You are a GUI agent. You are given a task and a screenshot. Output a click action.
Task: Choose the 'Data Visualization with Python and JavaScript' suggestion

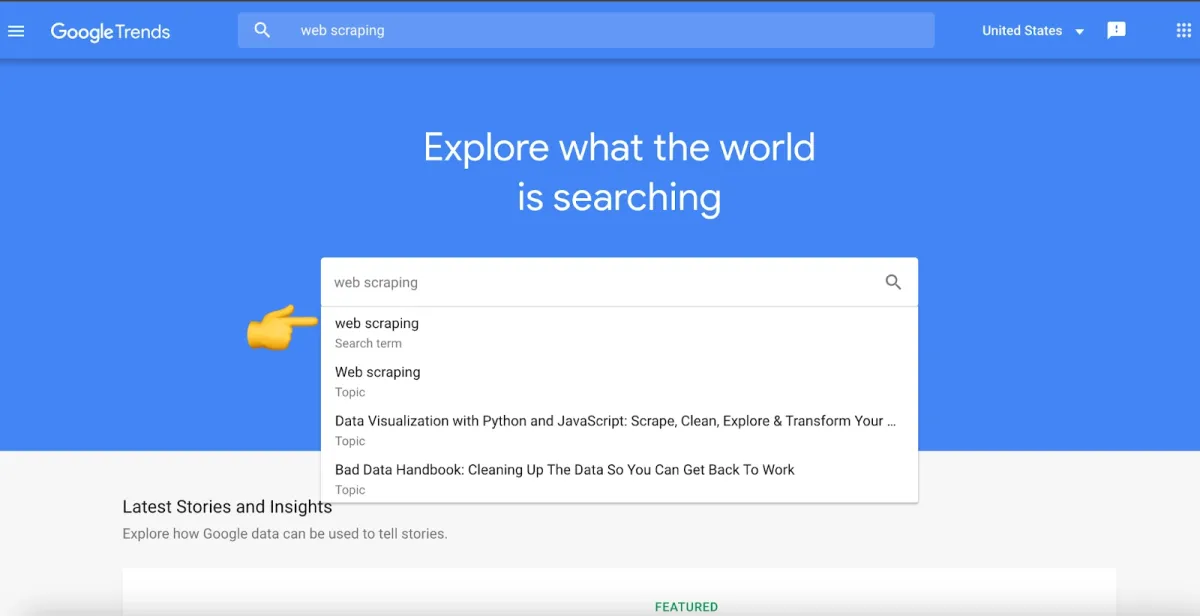point(619,430)
